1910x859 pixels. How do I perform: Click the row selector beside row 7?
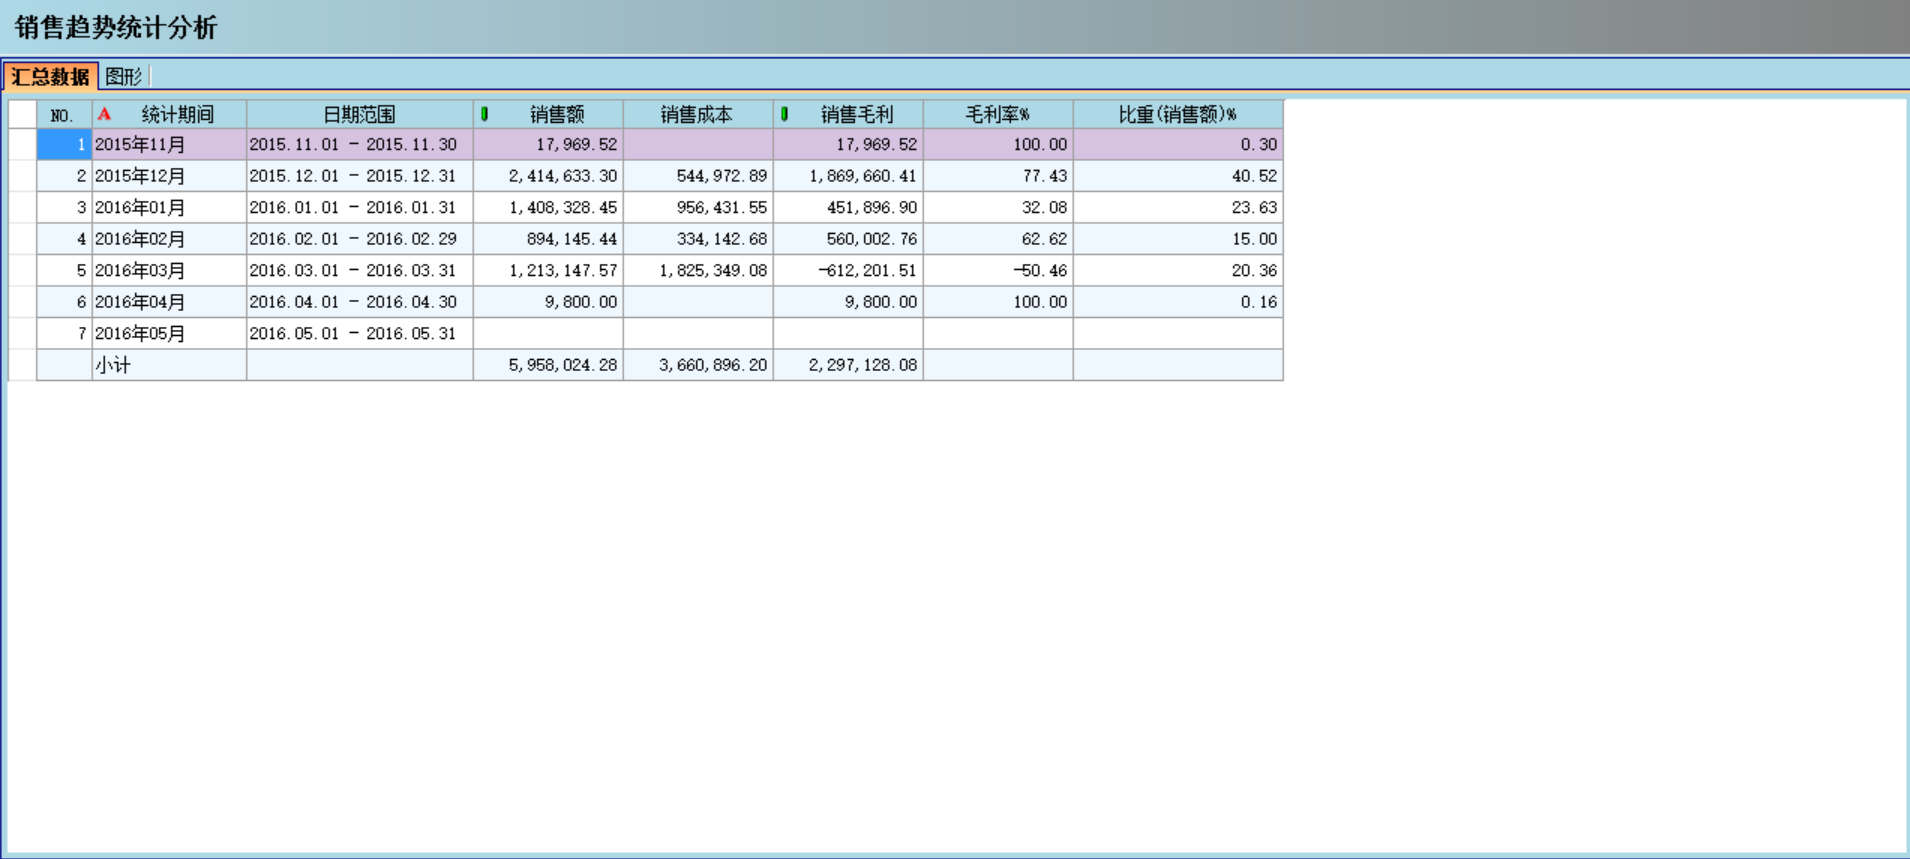coord(22,333)
